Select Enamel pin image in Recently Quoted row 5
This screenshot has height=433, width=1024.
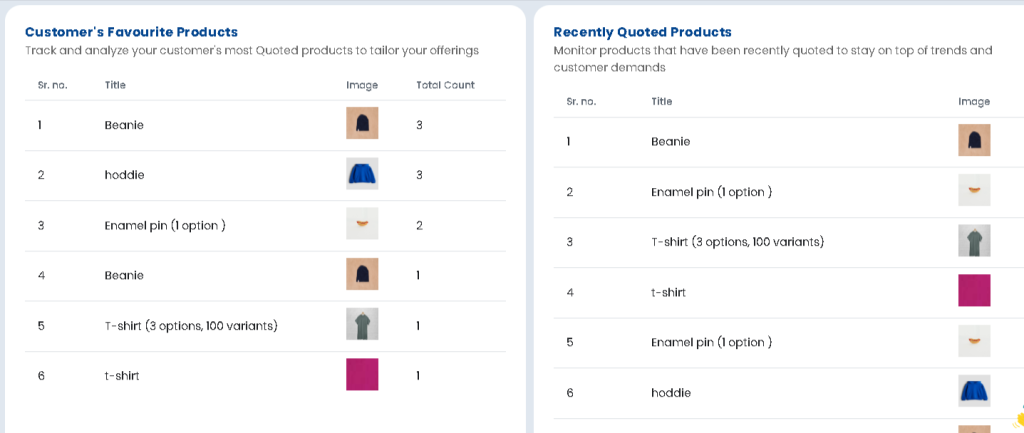[x=974, y=341]
